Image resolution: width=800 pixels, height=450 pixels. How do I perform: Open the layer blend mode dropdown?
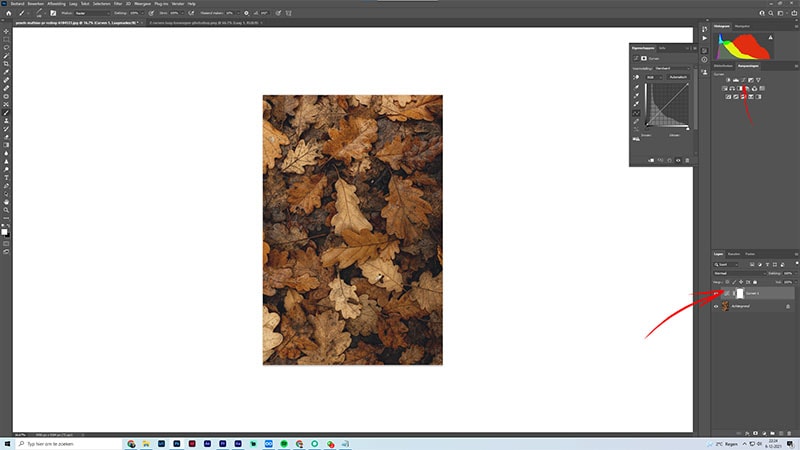point(739,273)
